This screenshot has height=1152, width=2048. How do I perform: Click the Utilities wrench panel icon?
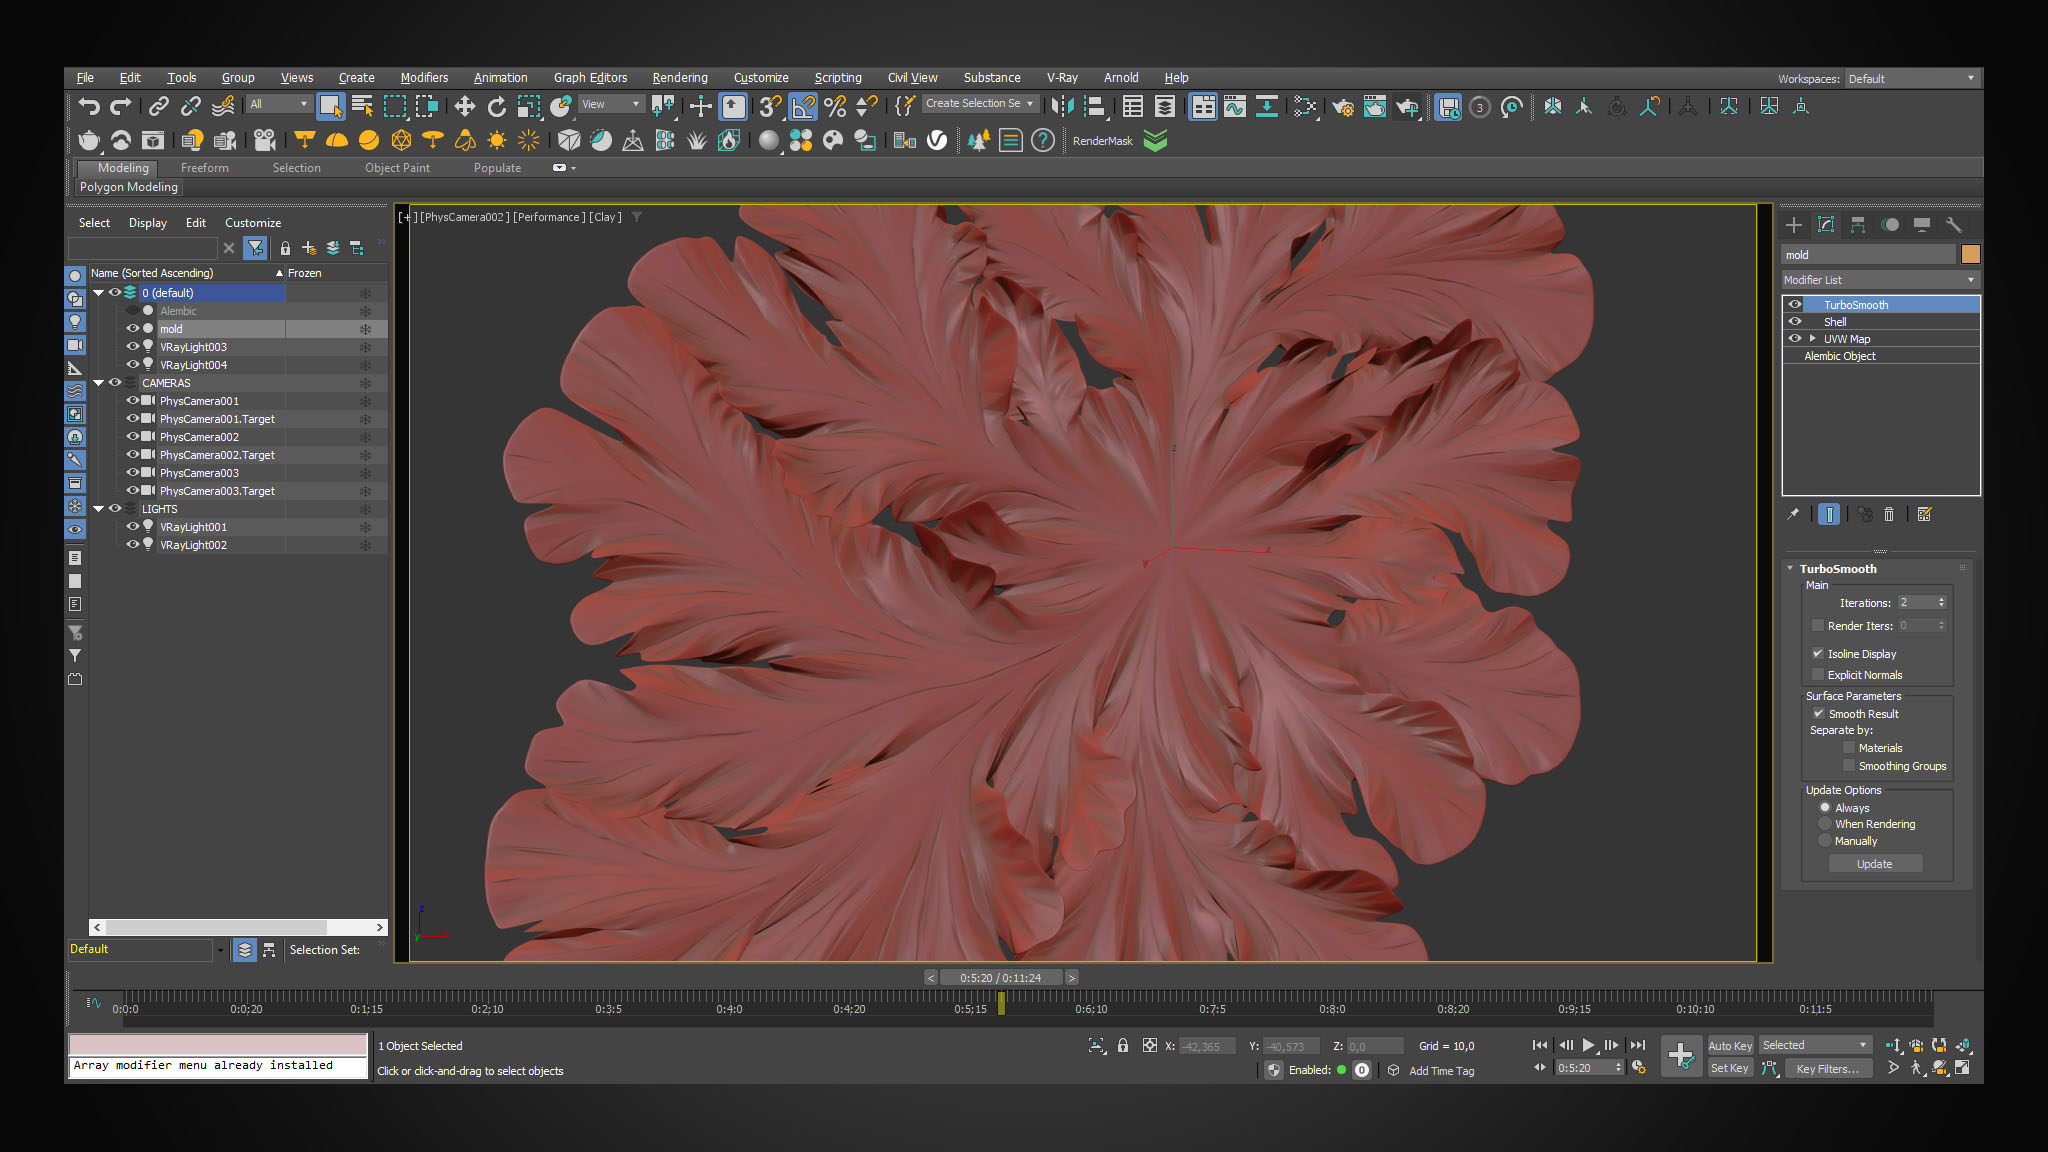pyautogui.click(x=1953, y=225)
